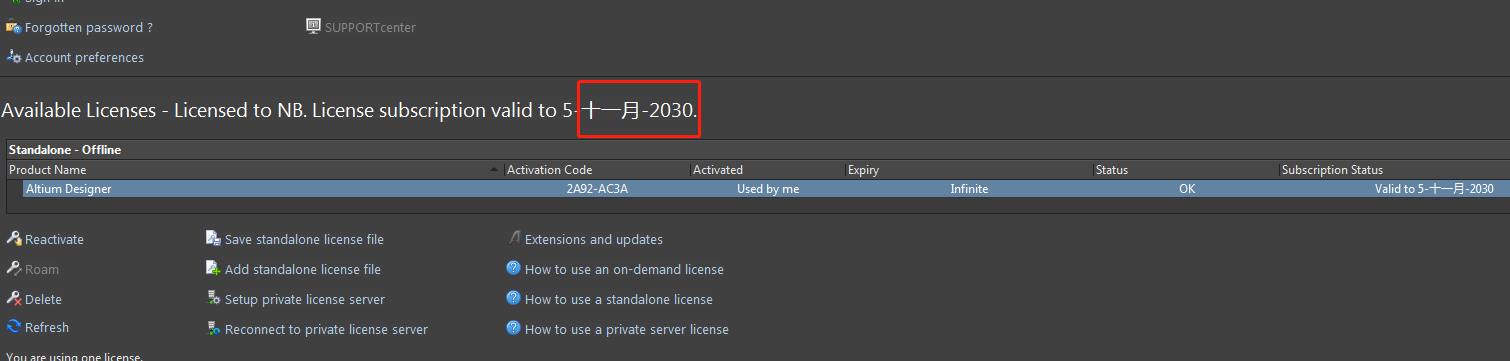1510x361 pixels.
Task: Click help icon for private server license
Action: point(514,328)
